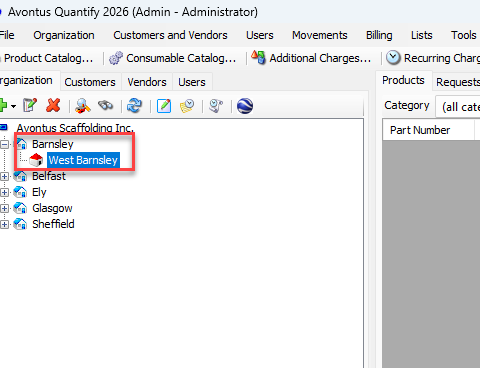
Task: Click the edit properties notepad icon
Action: coord(30,106)
